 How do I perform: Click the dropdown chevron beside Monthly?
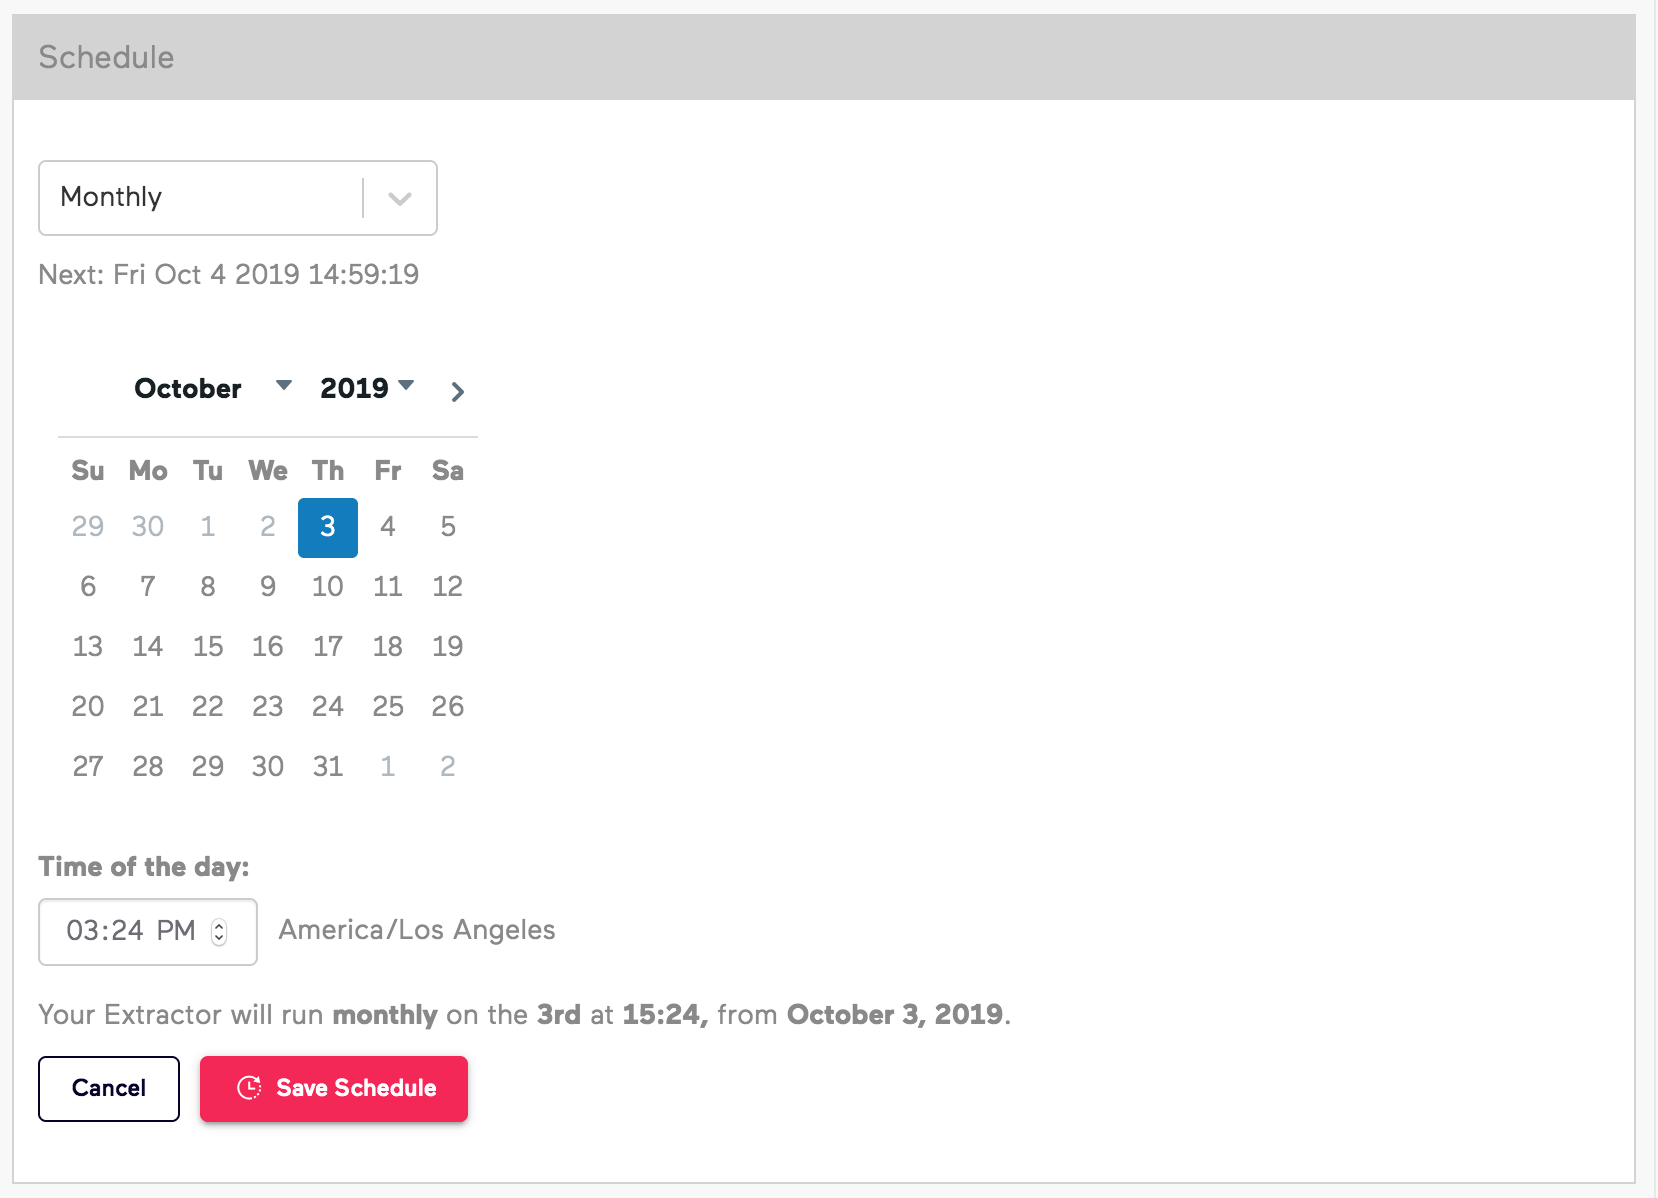pyautogui.click(x=400, y=198)
